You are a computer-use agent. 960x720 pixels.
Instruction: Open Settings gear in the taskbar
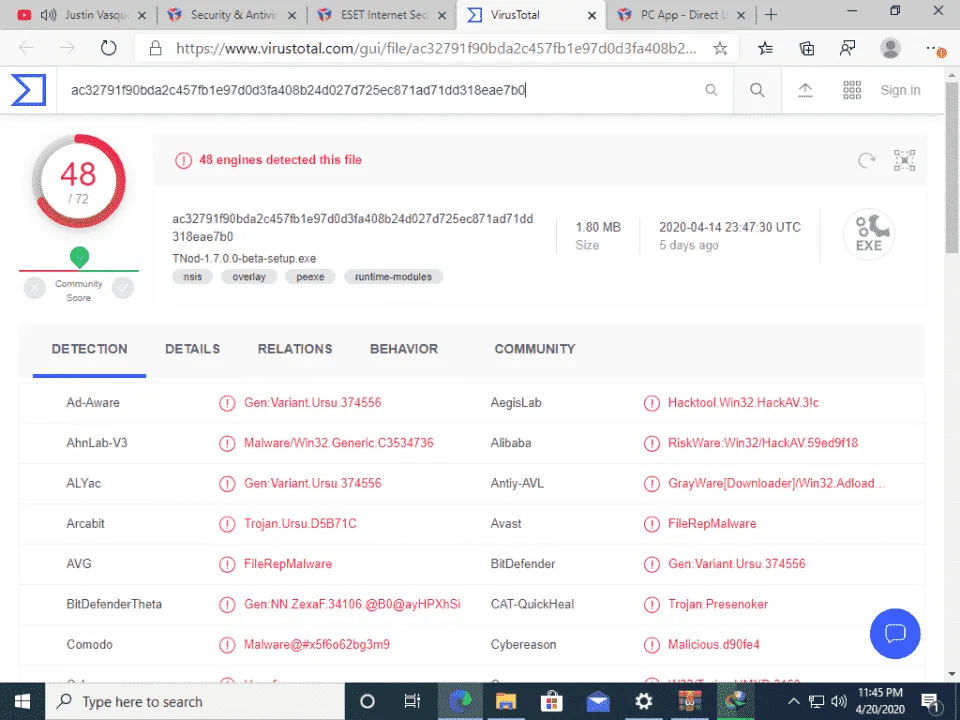[x=643, y=702]
